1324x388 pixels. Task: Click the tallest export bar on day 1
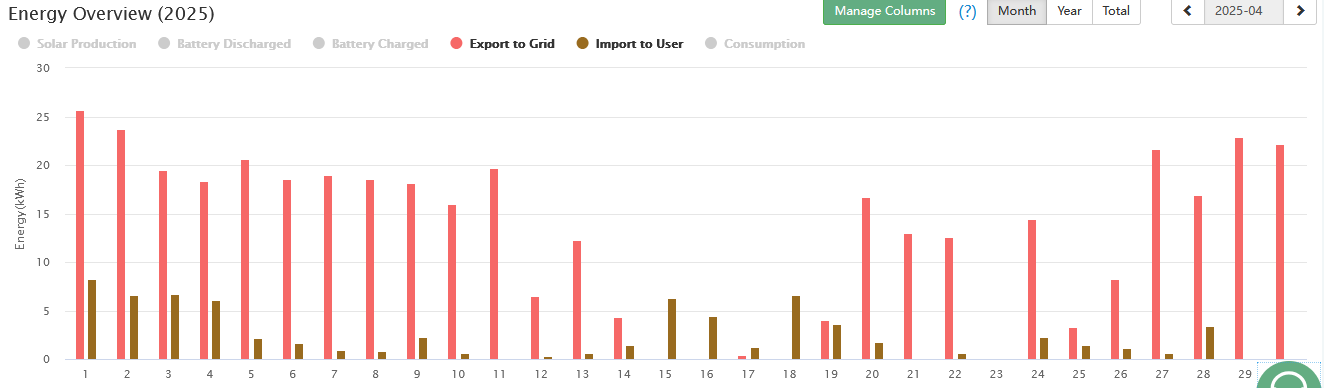pyautogui.click(x=80, y=235)
